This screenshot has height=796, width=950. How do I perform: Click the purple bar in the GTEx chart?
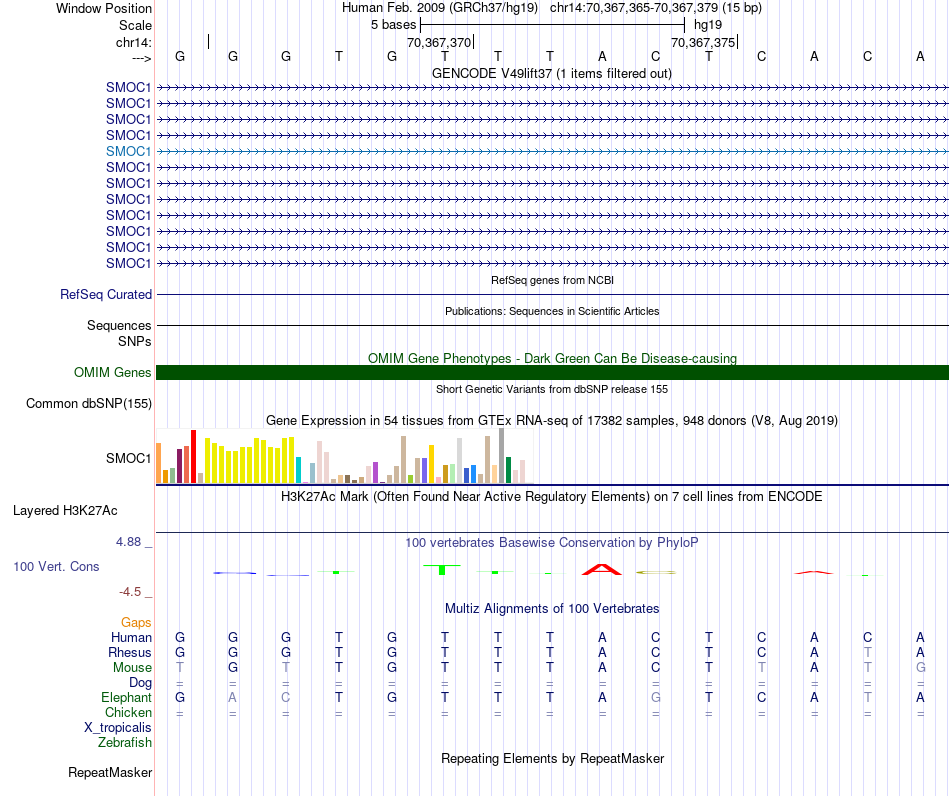coord(375,473)
